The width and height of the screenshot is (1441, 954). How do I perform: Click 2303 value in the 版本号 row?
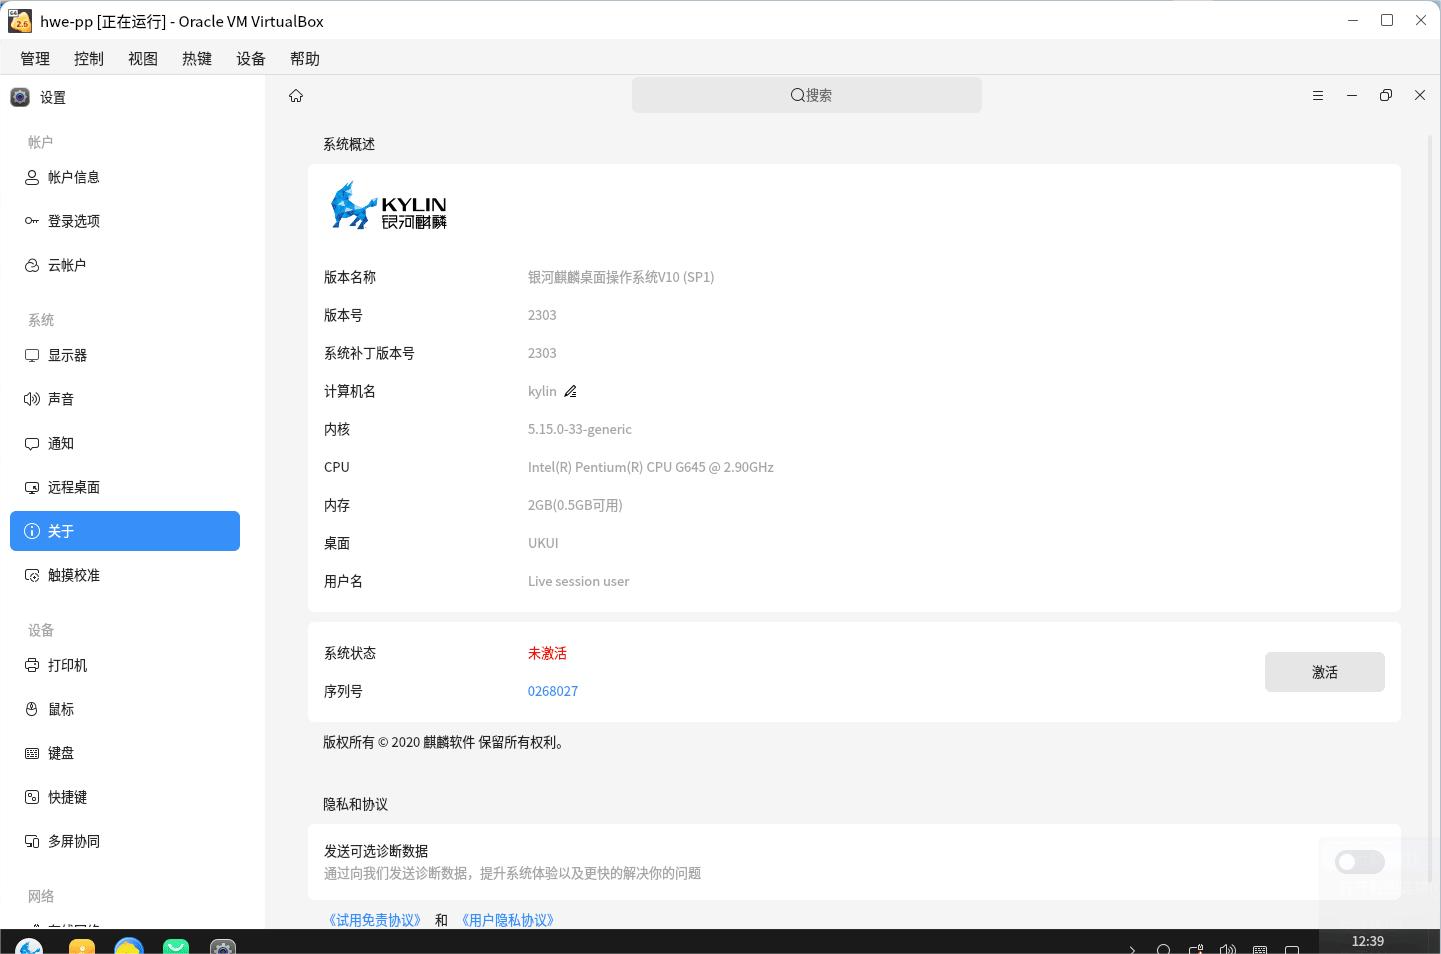(x=542, y=315)
